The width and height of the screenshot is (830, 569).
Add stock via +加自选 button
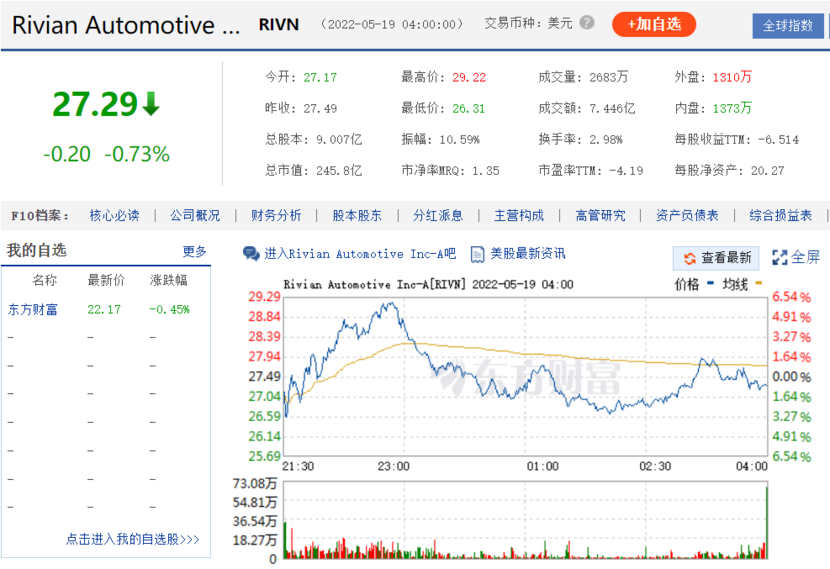(654, 24)
